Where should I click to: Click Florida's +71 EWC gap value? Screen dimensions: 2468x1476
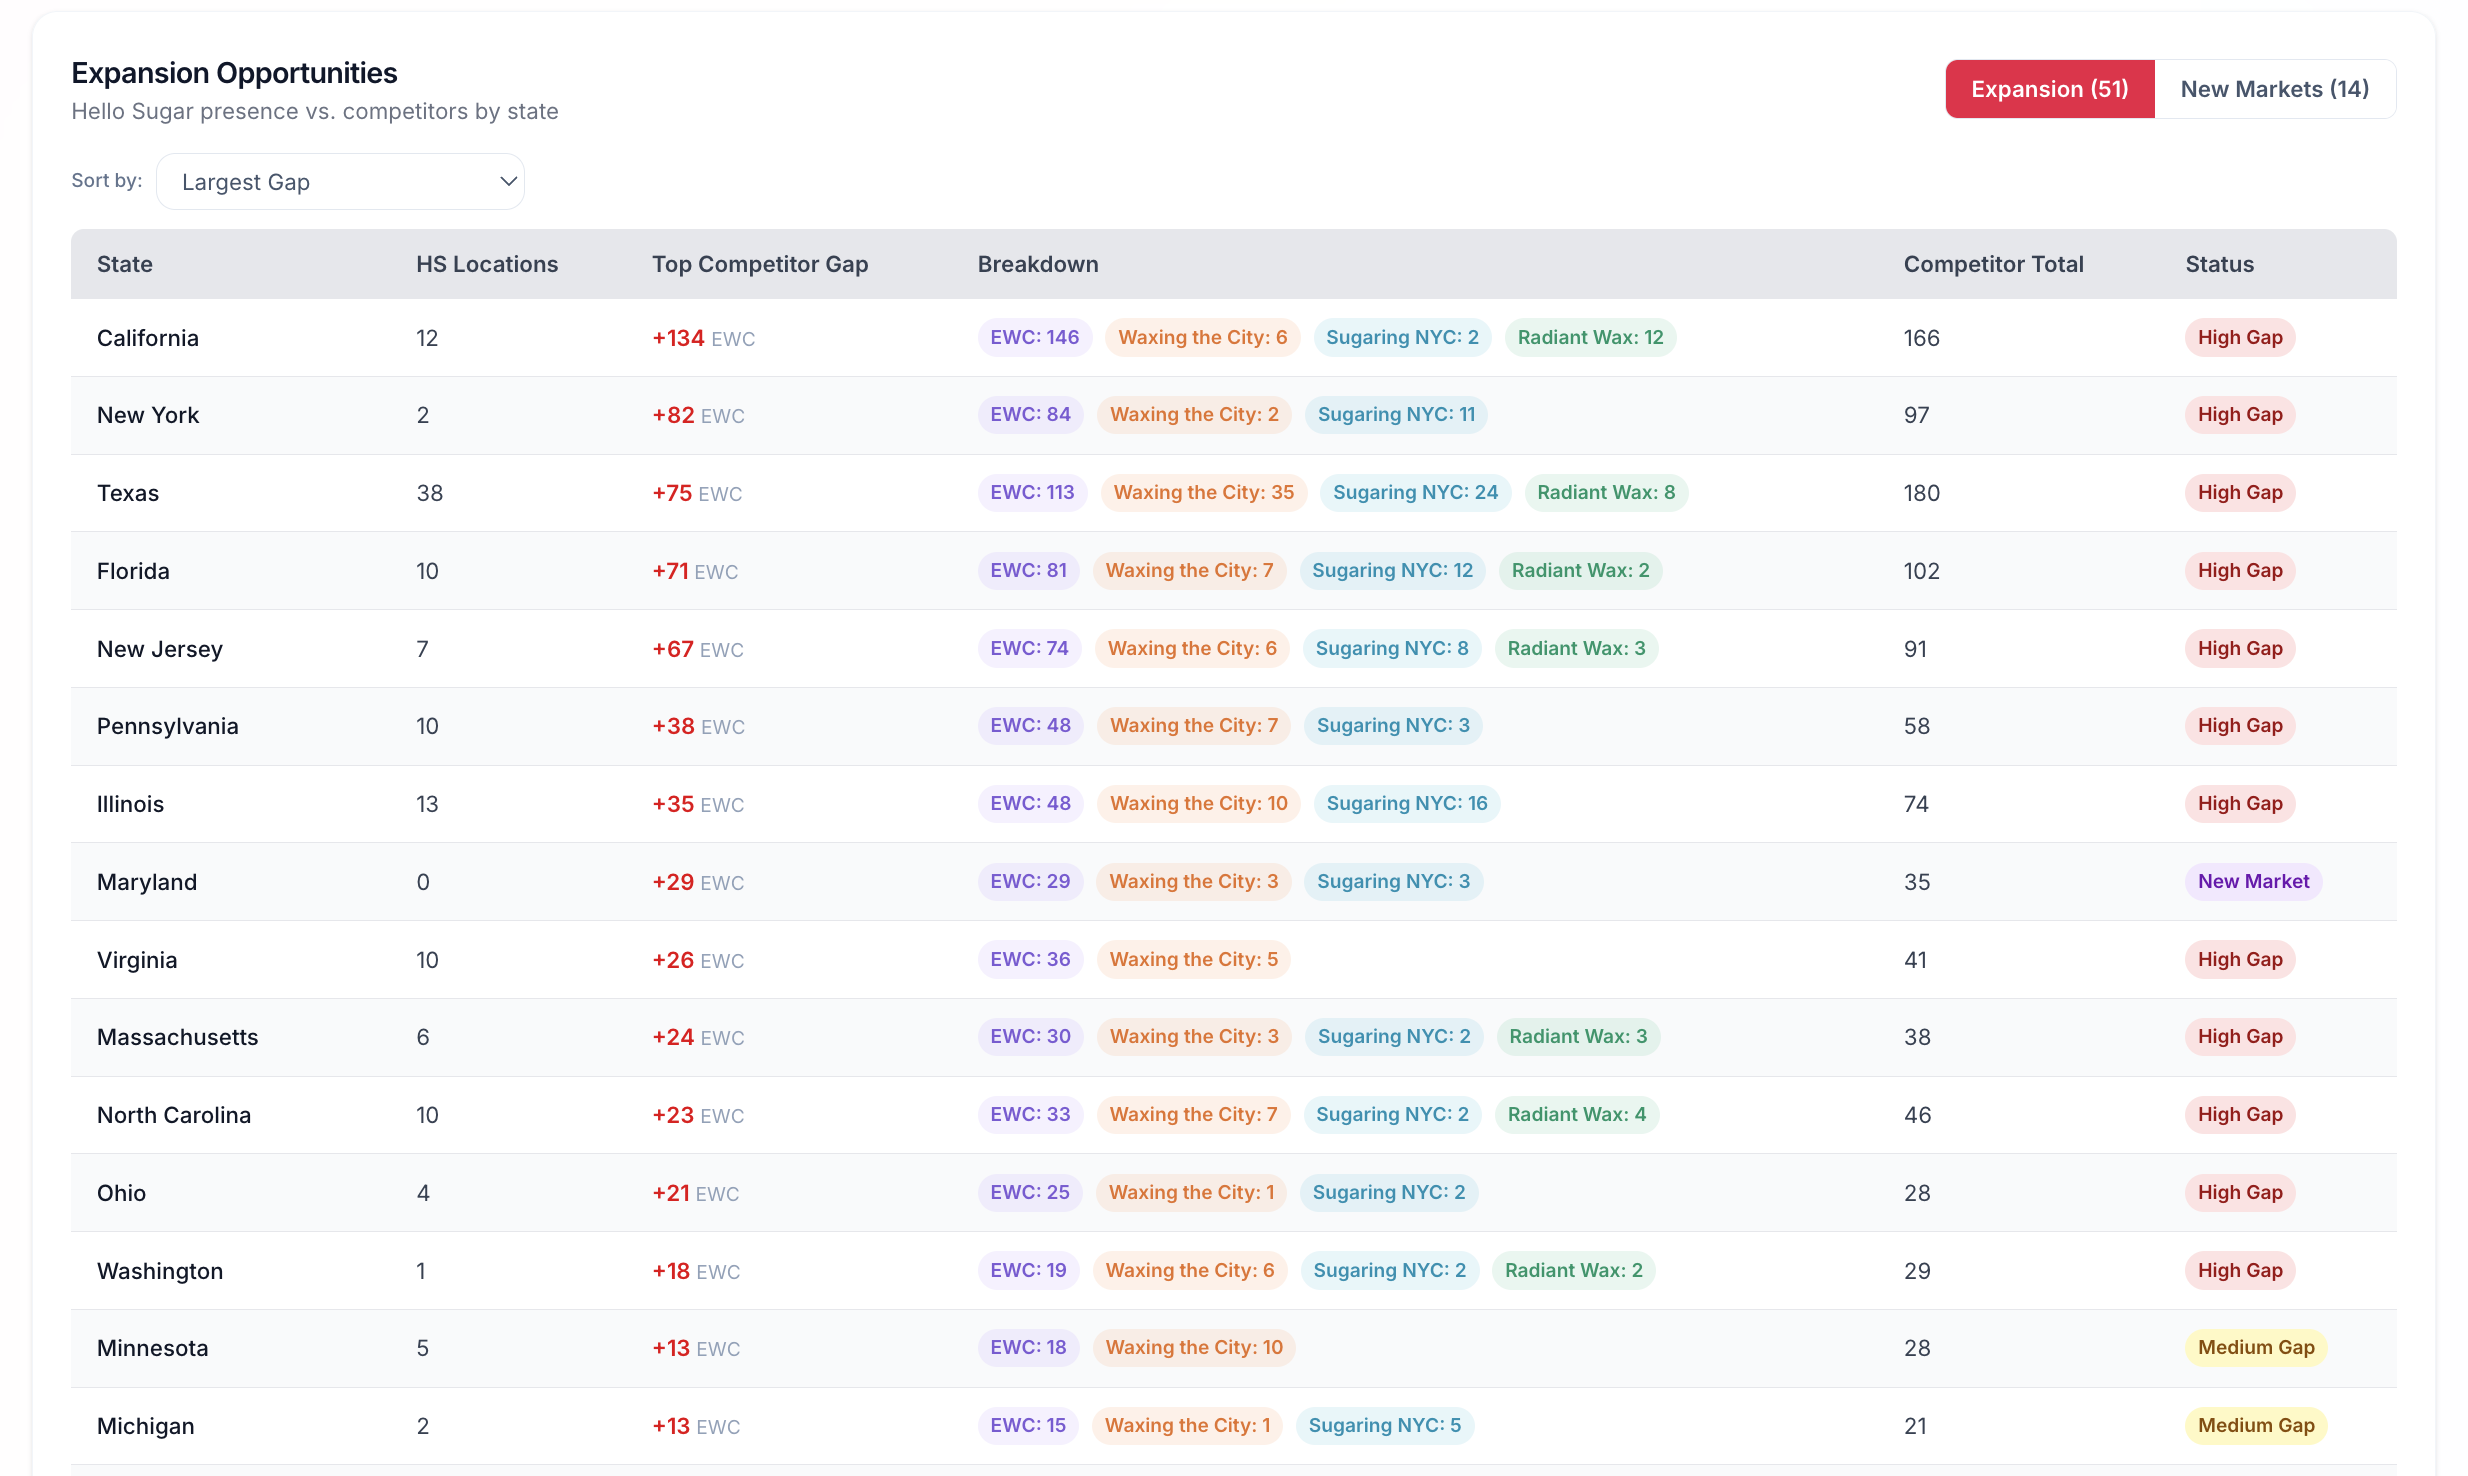[x=695, y=571]
